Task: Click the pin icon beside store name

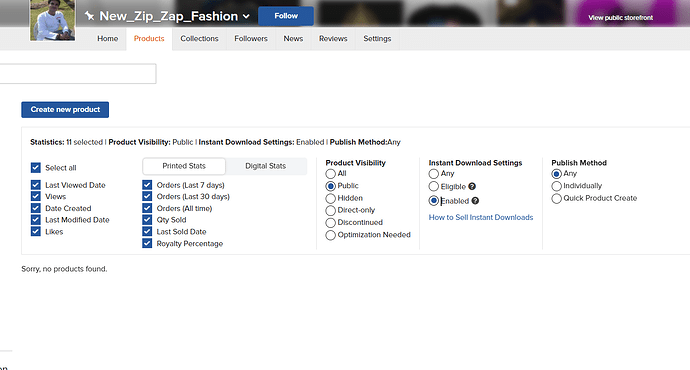Action: pyautogui.click(x=89, y=16)
